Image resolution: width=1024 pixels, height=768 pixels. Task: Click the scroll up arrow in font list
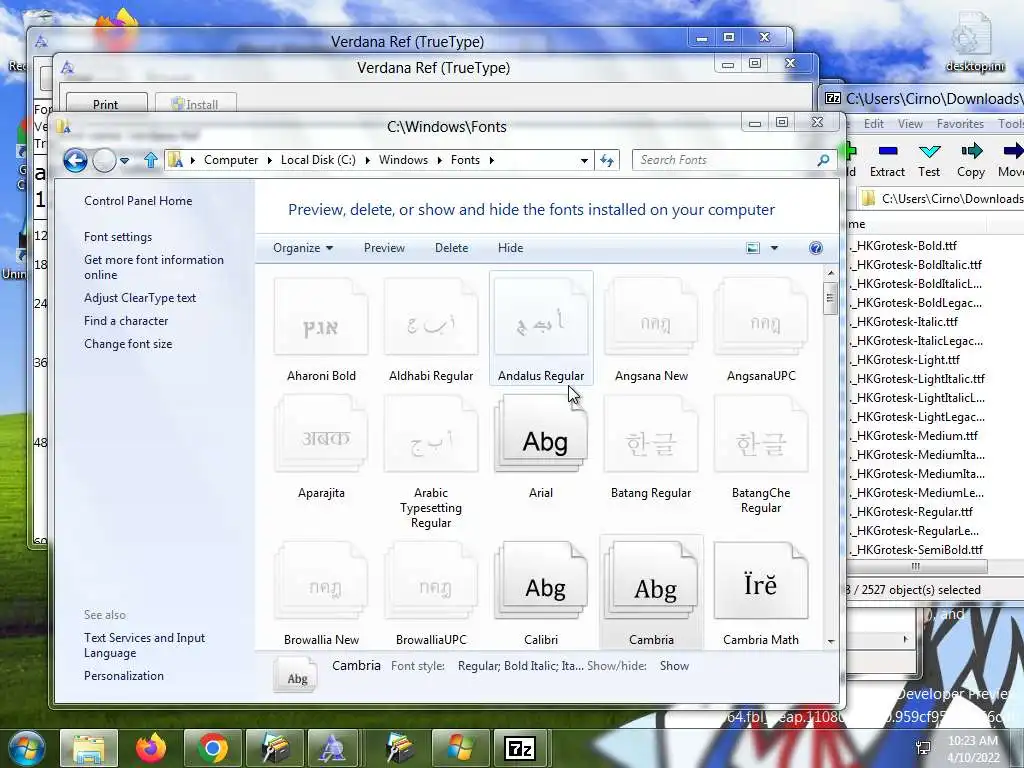coord(831,273)
